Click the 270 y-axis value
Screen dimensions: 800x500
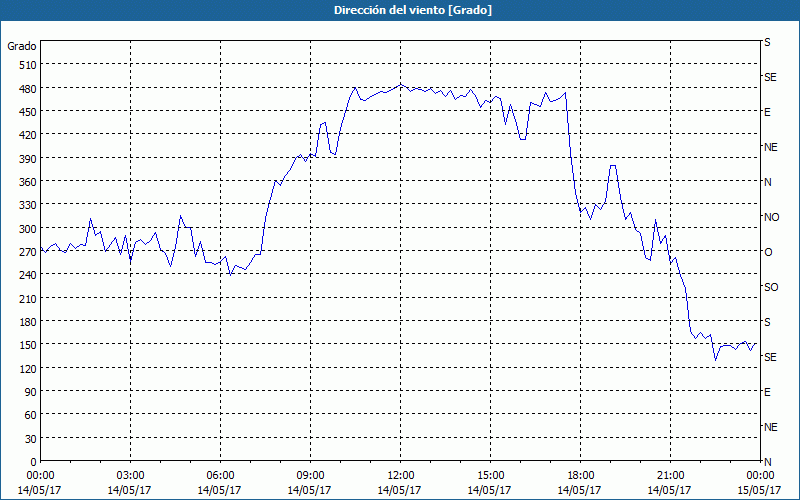pos(28,252)
